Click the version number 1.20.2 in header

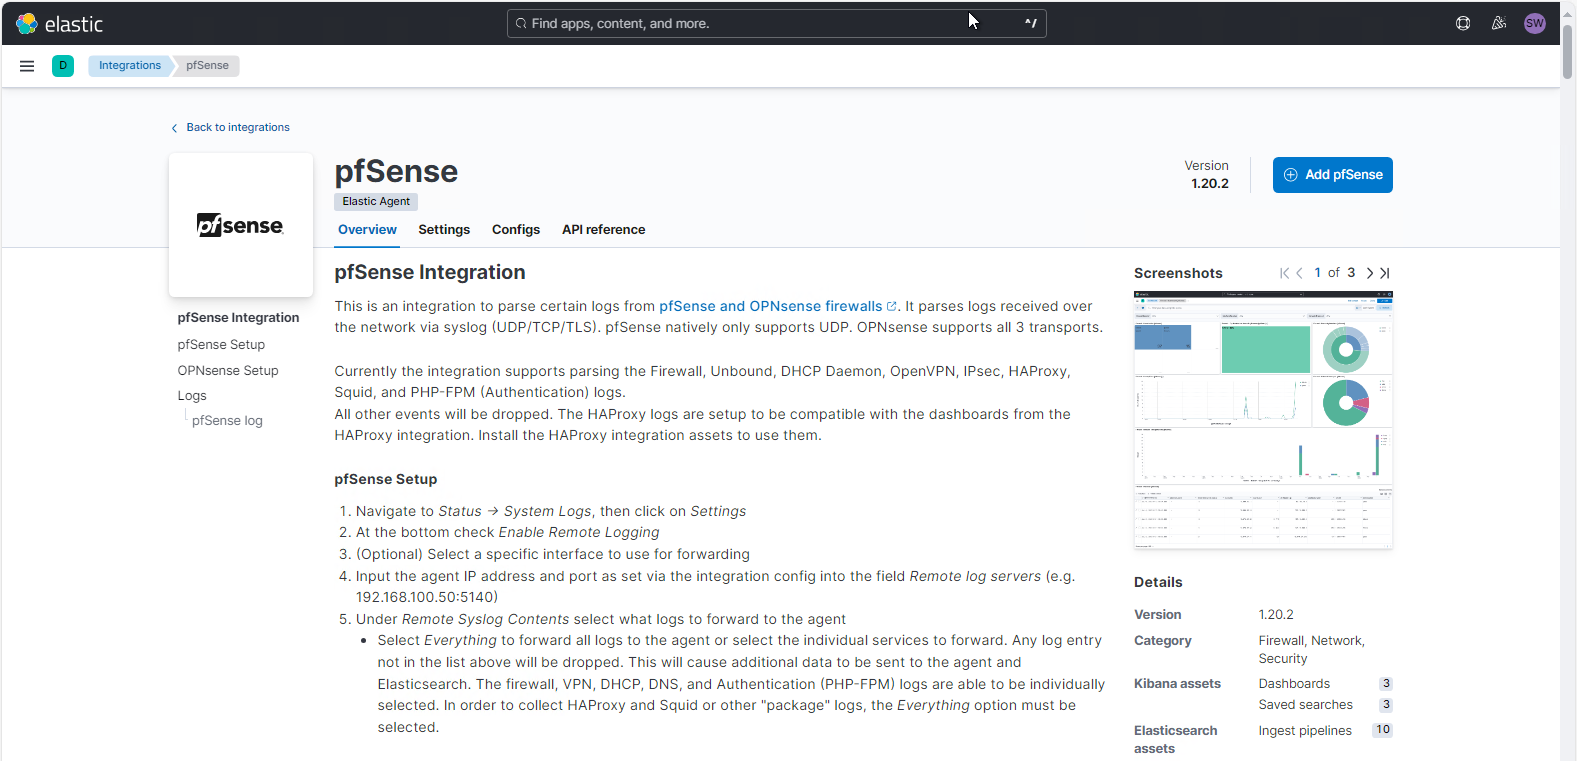pos(1210,184)
